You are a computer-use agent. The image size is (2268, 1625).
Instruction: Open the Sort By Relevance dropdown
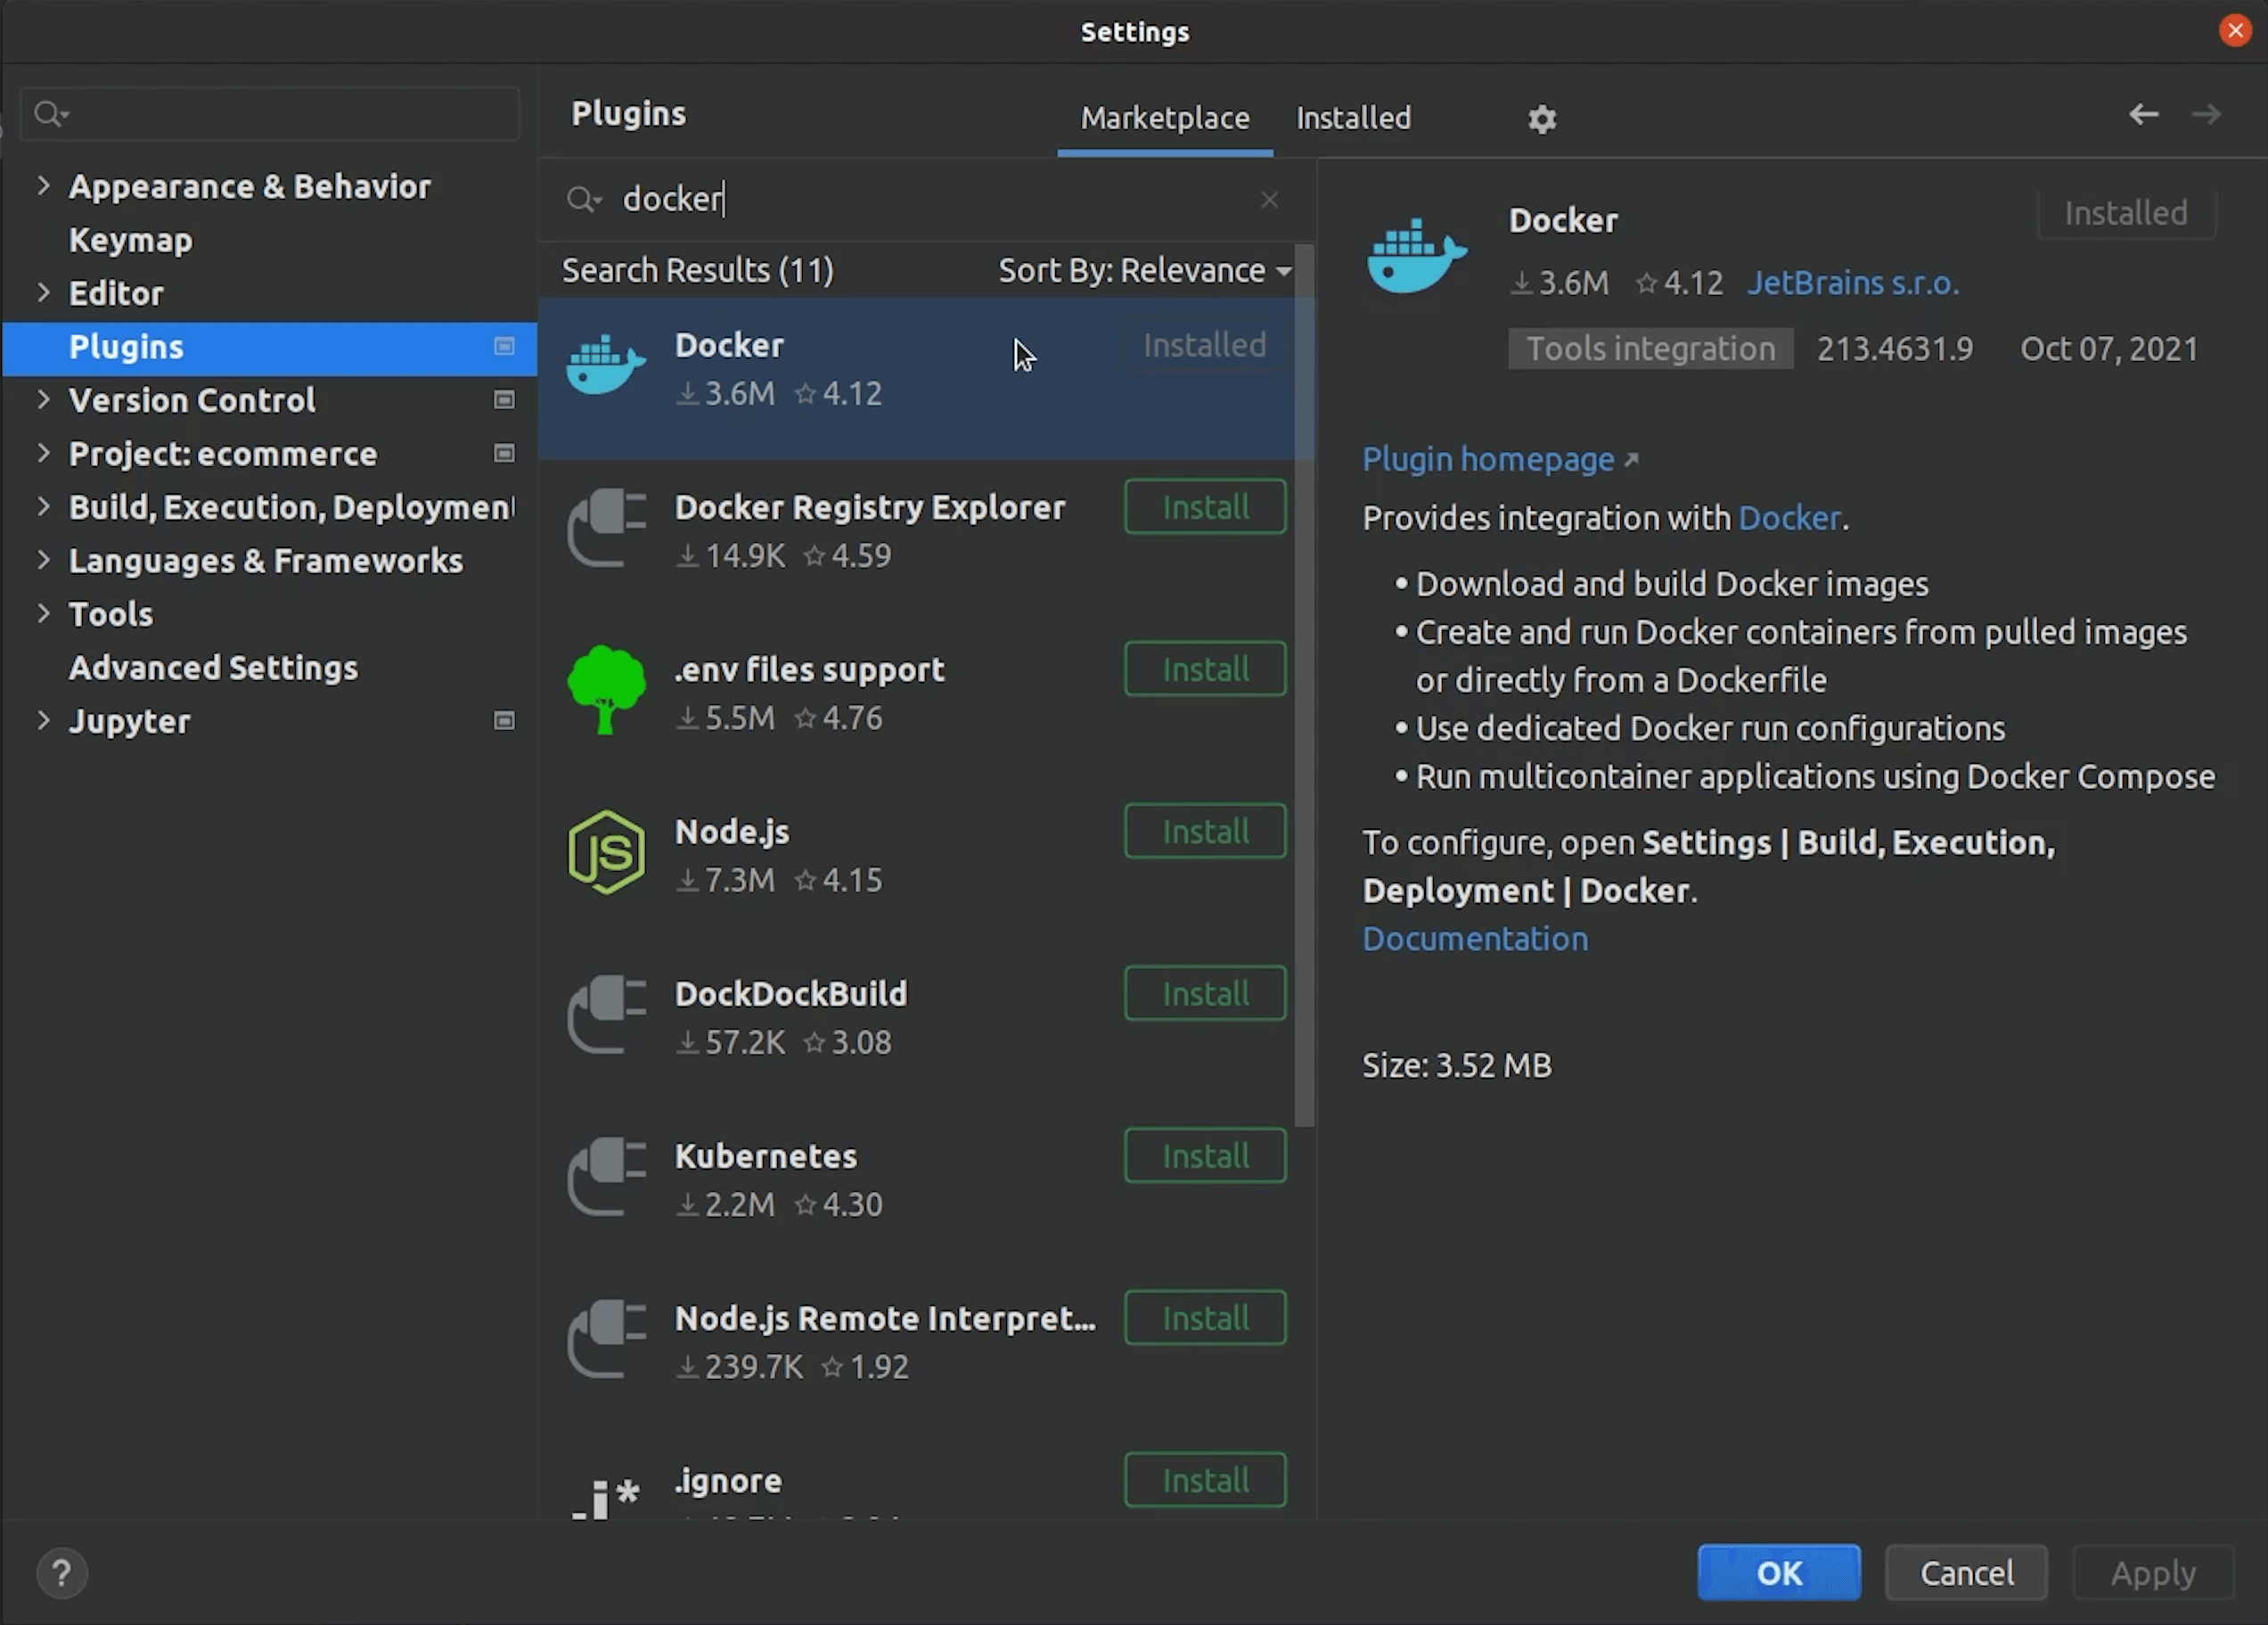tap(1144, 270)
